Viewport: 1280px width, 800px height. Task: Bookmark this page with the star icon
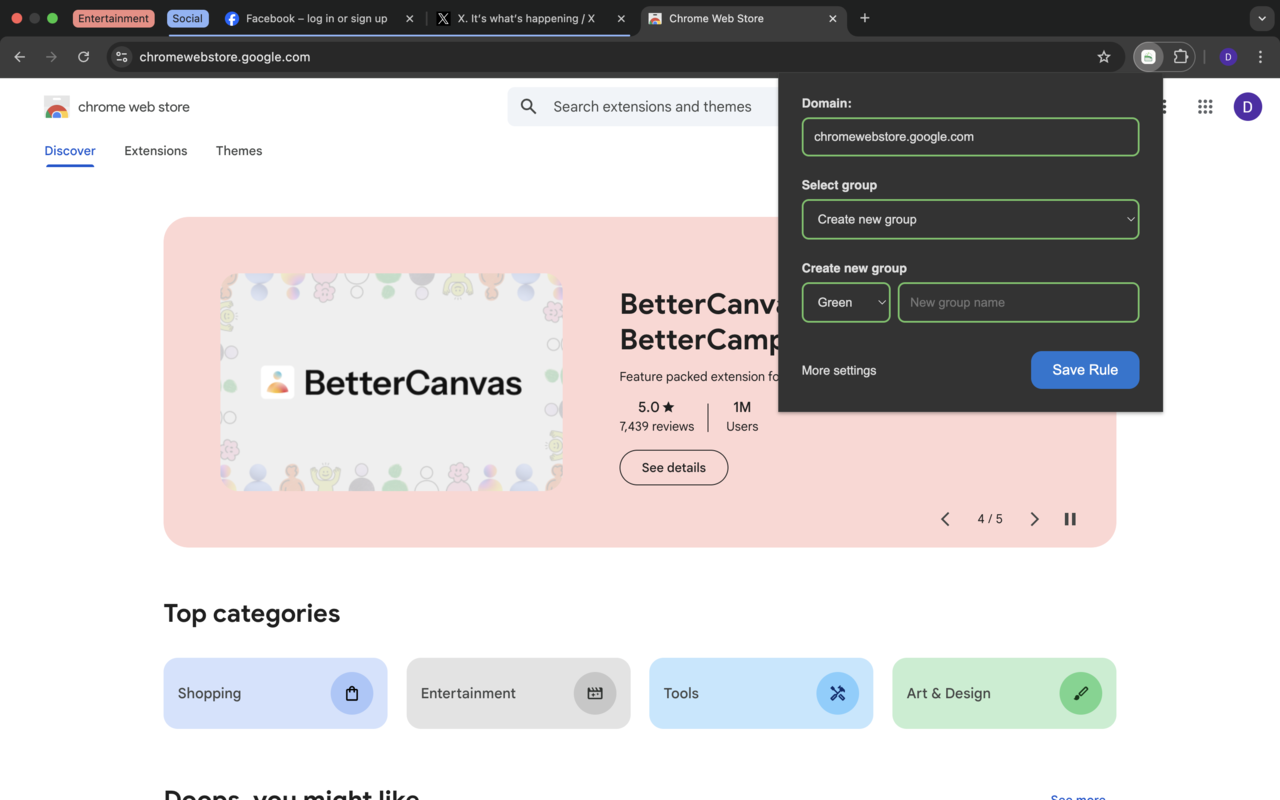(1104, 57)
